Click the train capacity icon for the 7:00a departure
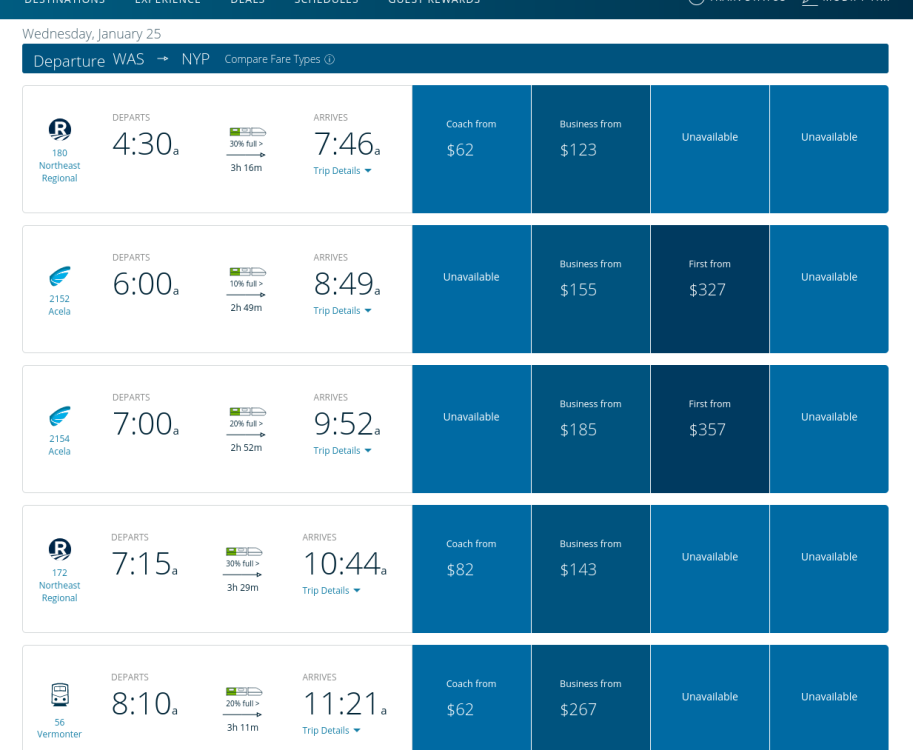913x750 pixels. tap(247, 411)
